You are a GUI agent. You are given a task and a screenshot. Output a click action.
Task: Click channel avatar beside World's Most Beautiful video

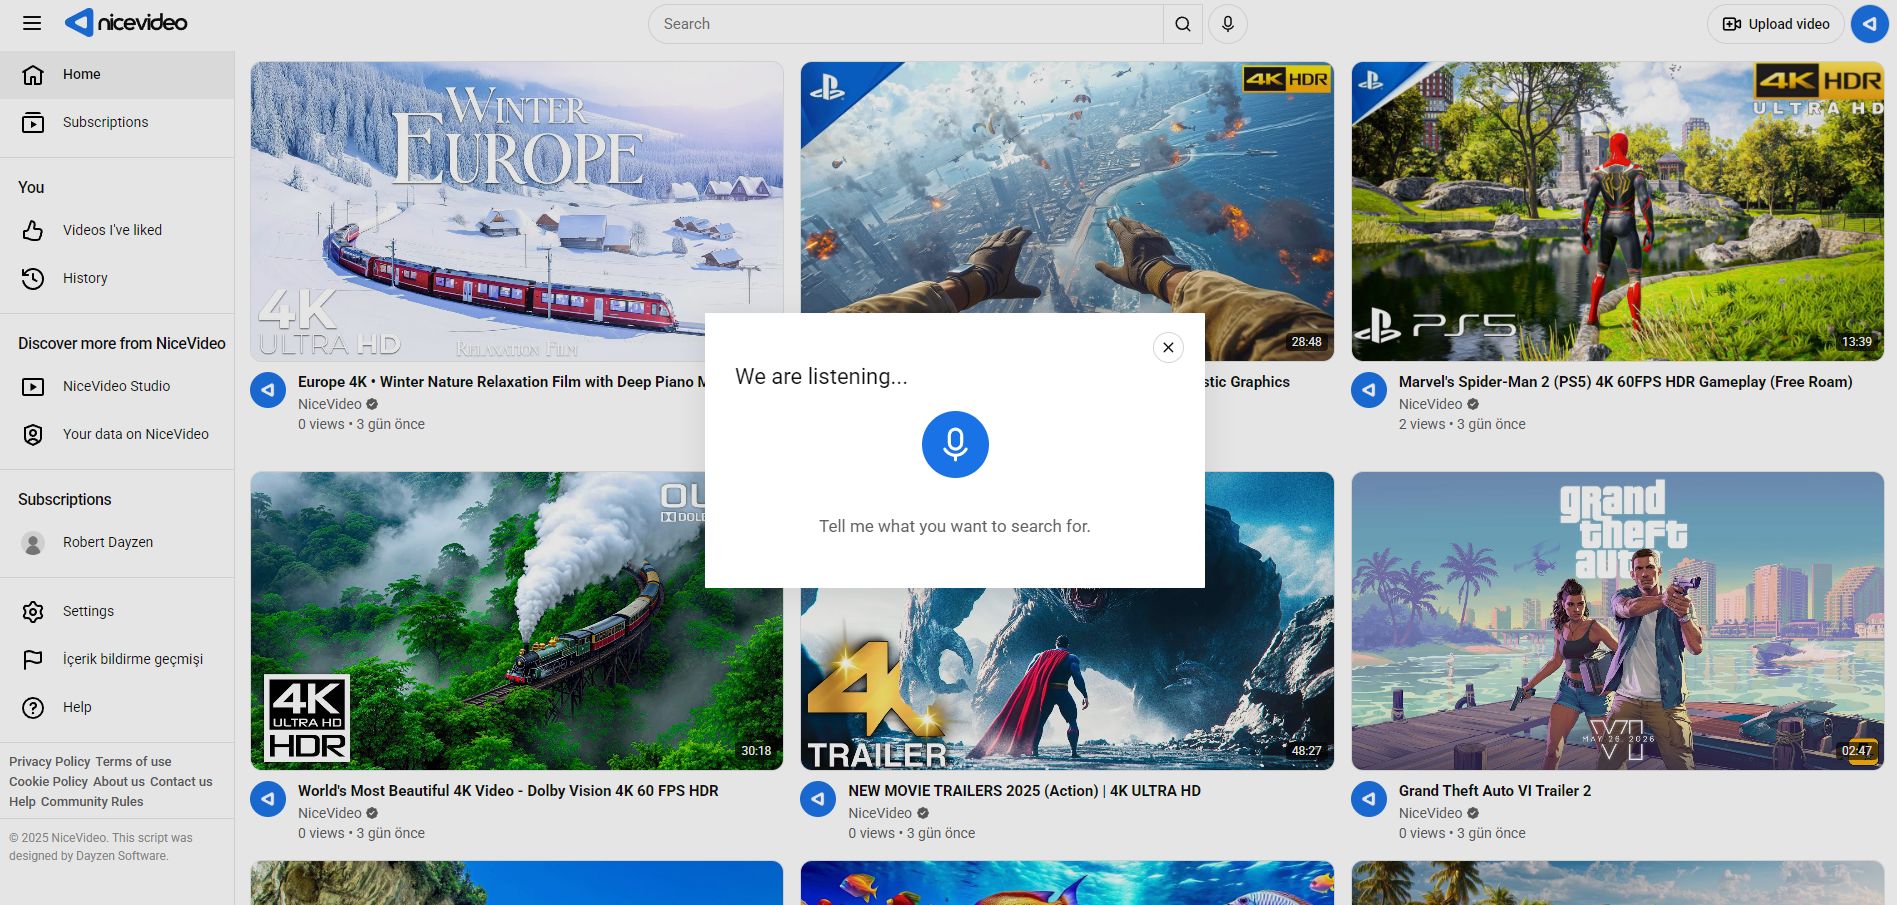pos(268,799)
